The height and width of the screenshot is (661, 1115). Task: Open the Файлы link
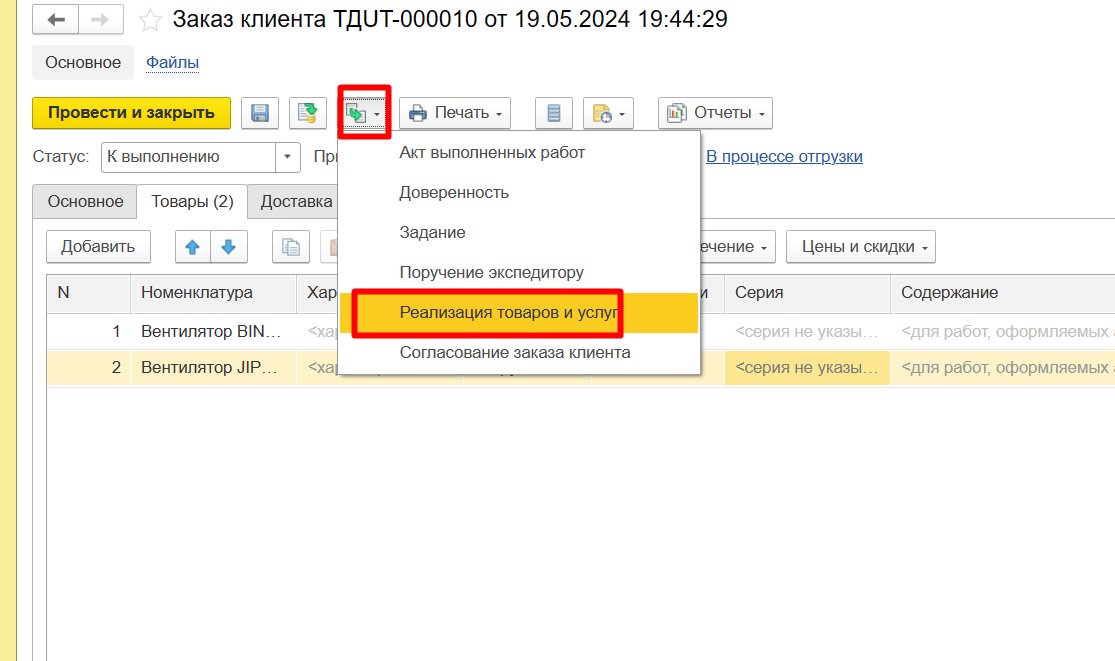[173, 63]
